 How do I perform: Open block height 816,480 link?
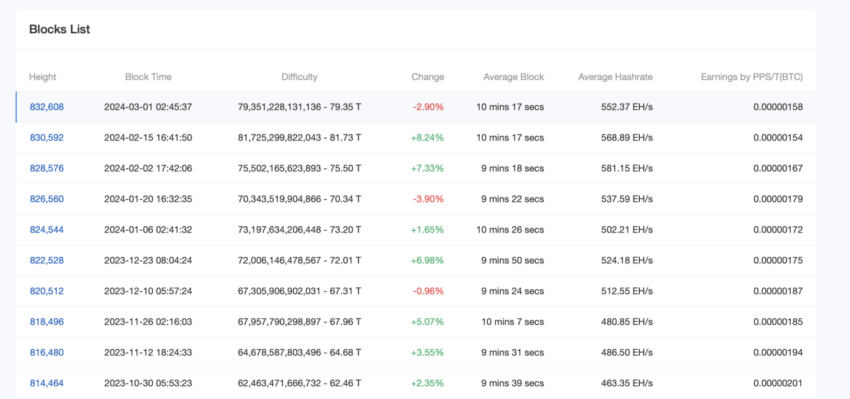tap(47, 352)
